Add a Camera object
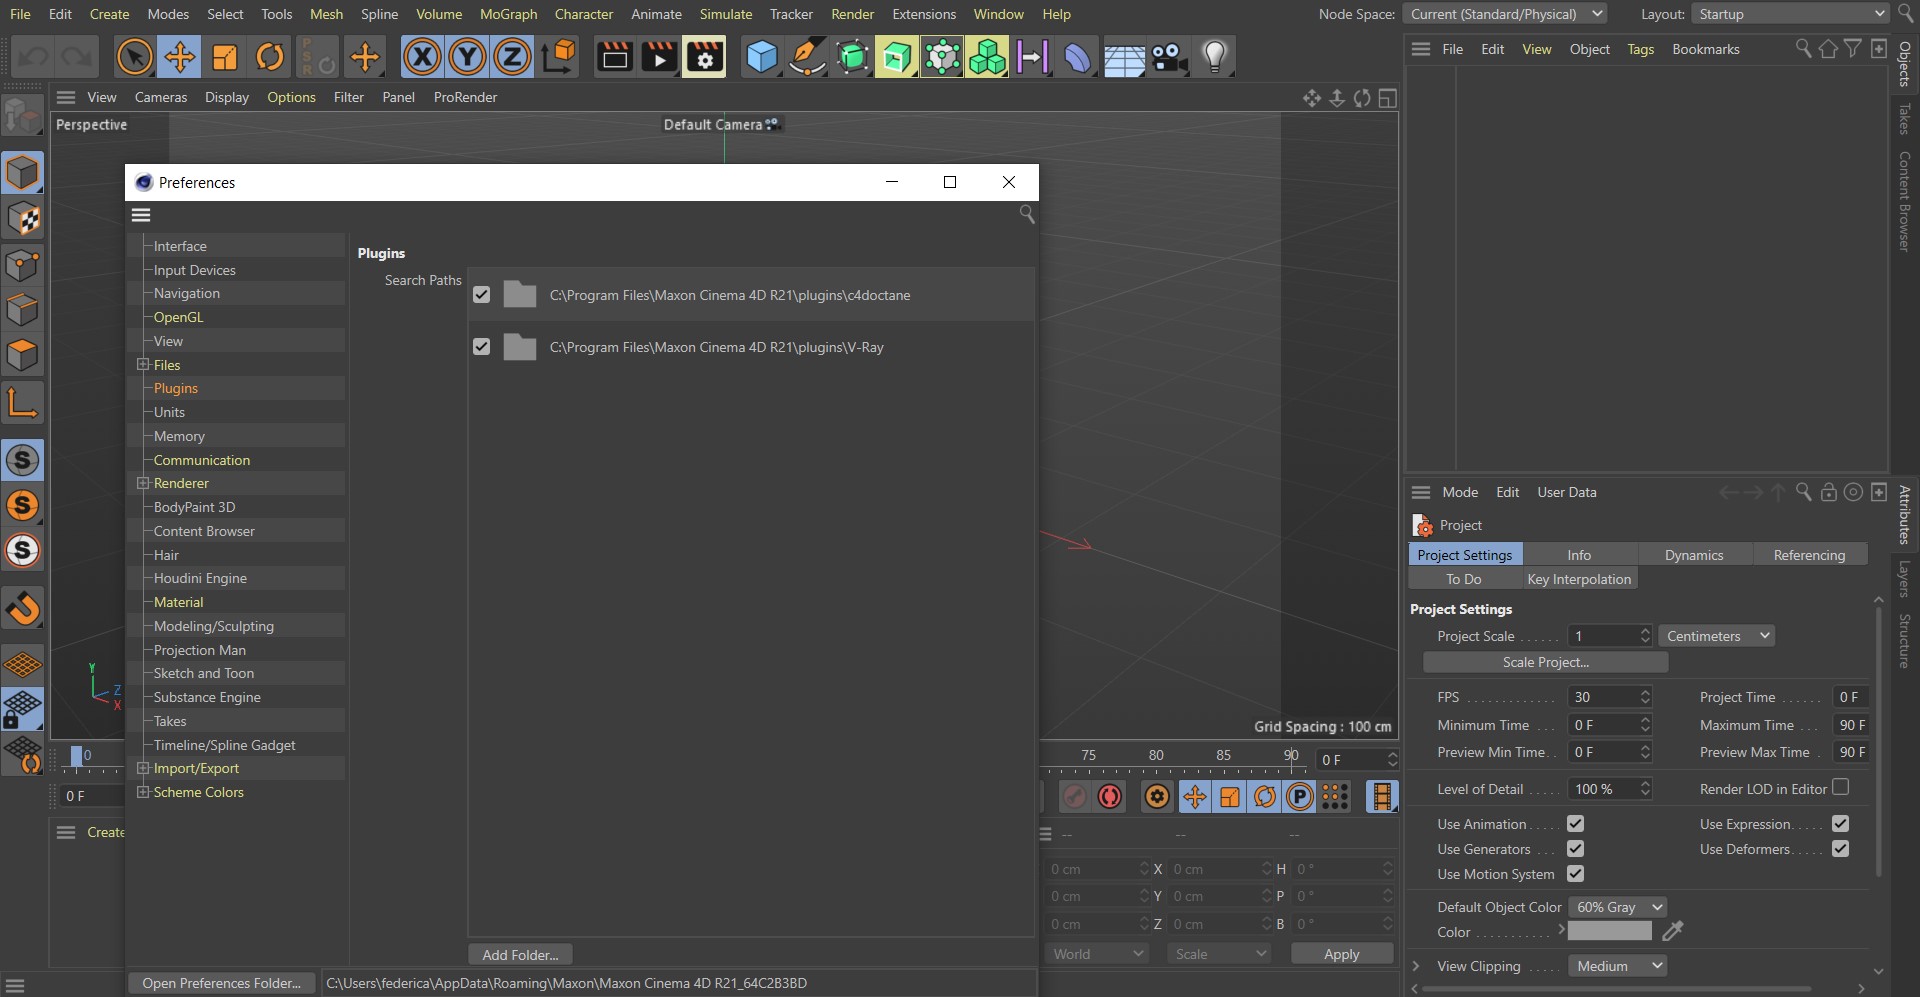 1169,57
